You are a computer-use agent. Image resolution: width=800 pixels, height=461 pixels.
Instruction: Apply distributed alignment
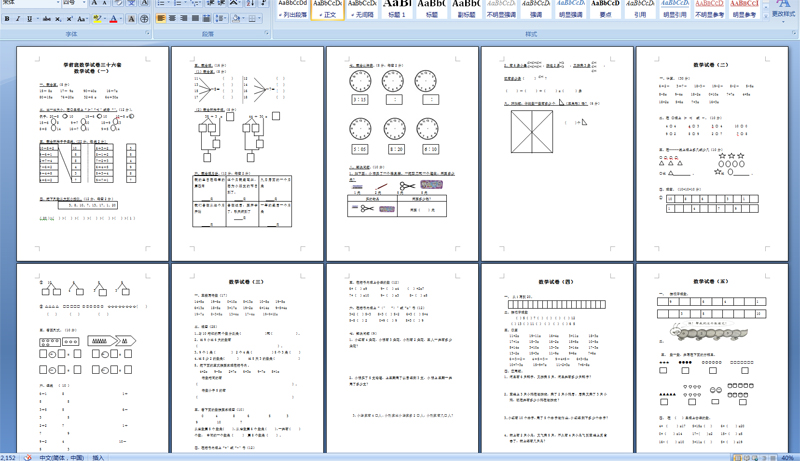206,18
